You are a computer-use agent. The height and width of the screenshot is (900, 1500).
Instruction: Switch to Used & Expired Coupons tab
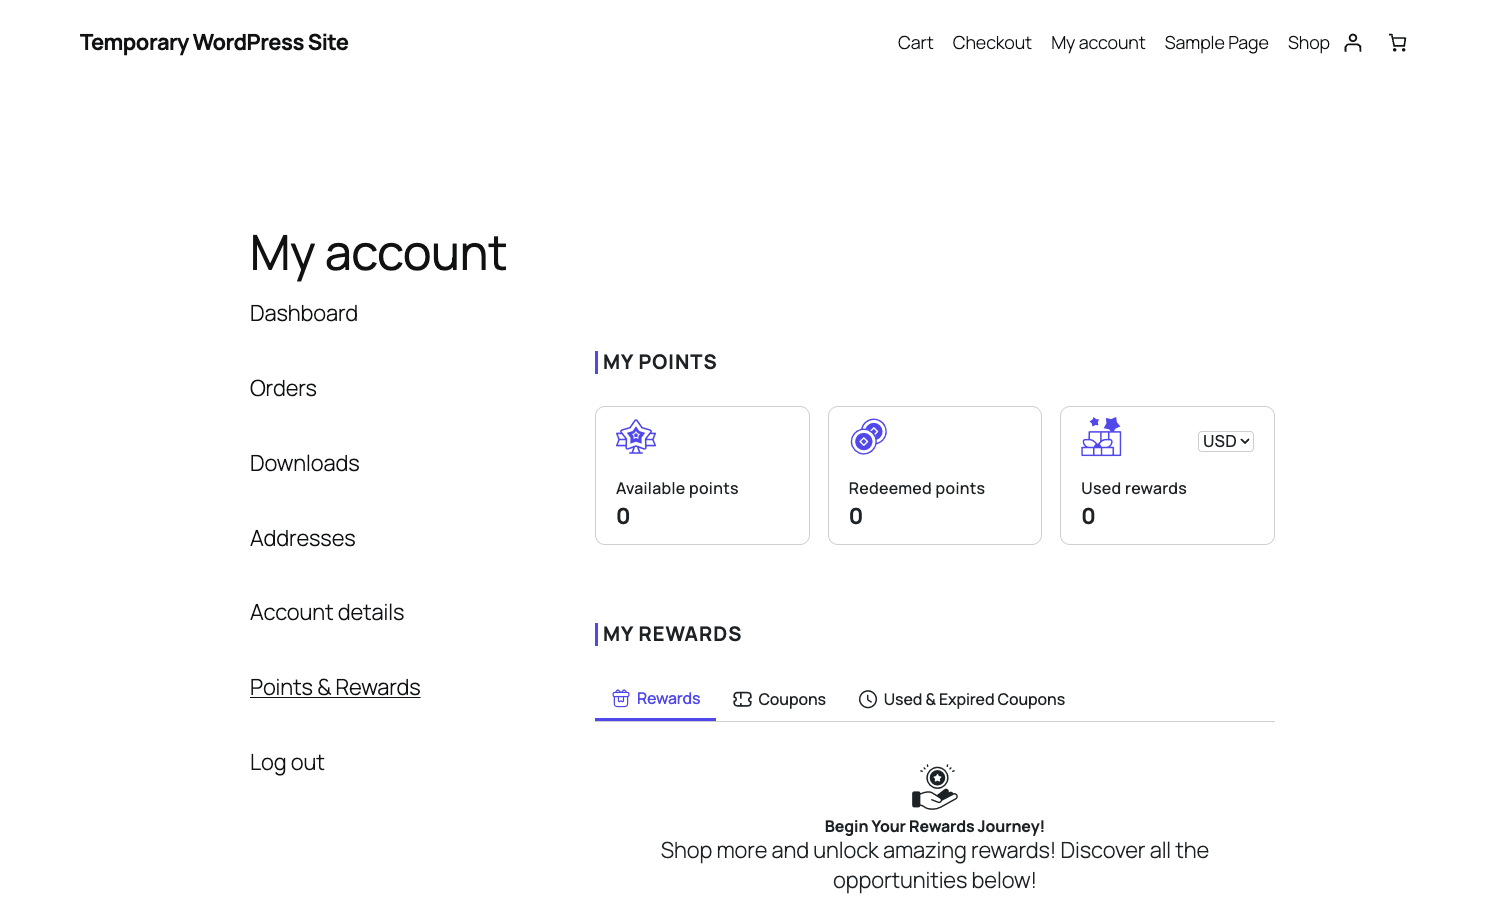pos(962,699)
